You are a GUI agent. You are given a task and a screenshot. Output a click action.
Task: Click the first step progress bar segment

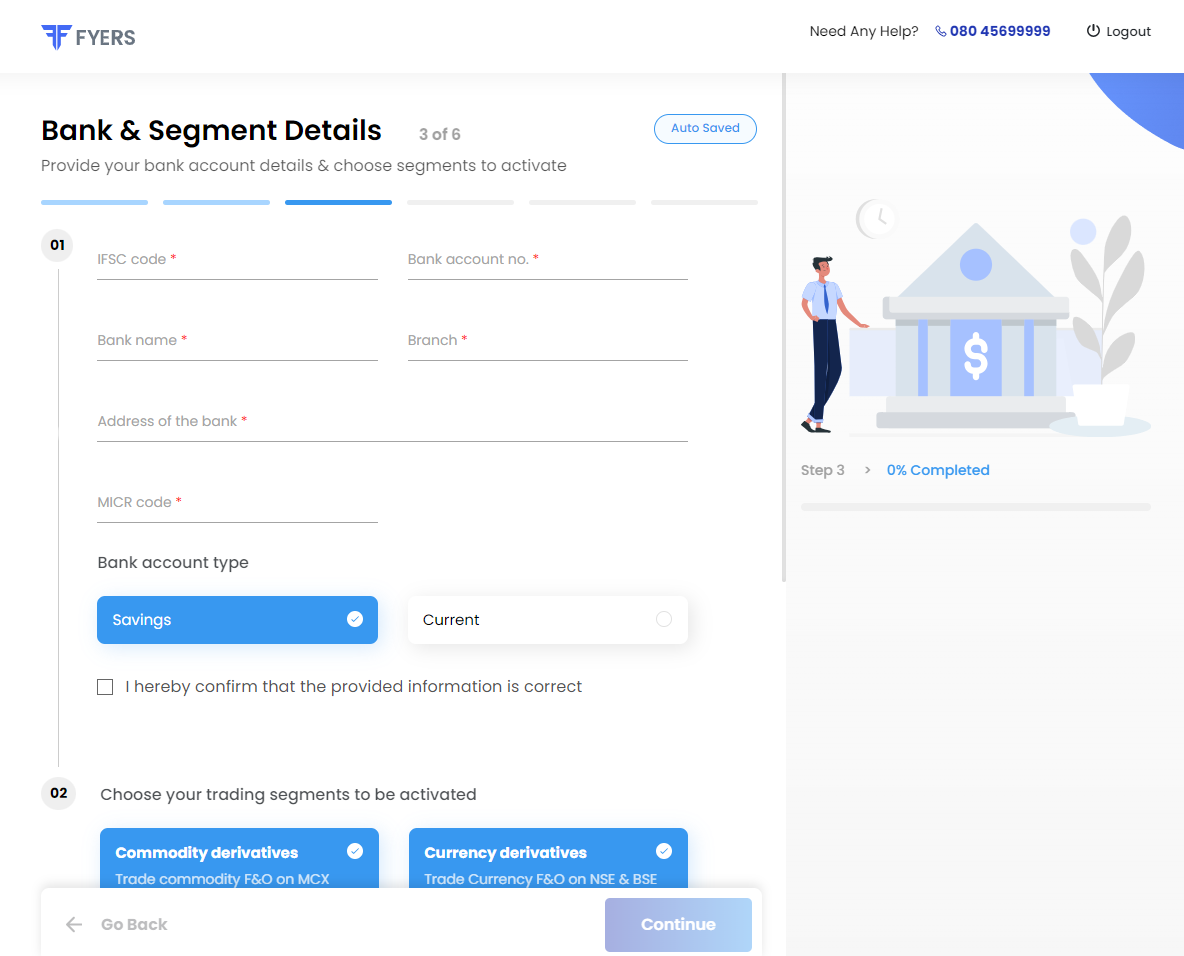click(94, 202)
